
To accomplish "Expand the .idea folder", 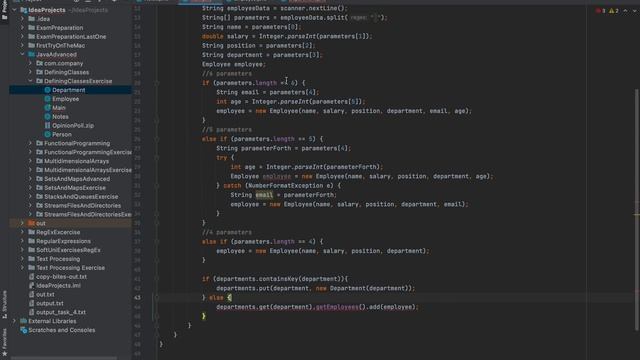I will tap(22, 19).
